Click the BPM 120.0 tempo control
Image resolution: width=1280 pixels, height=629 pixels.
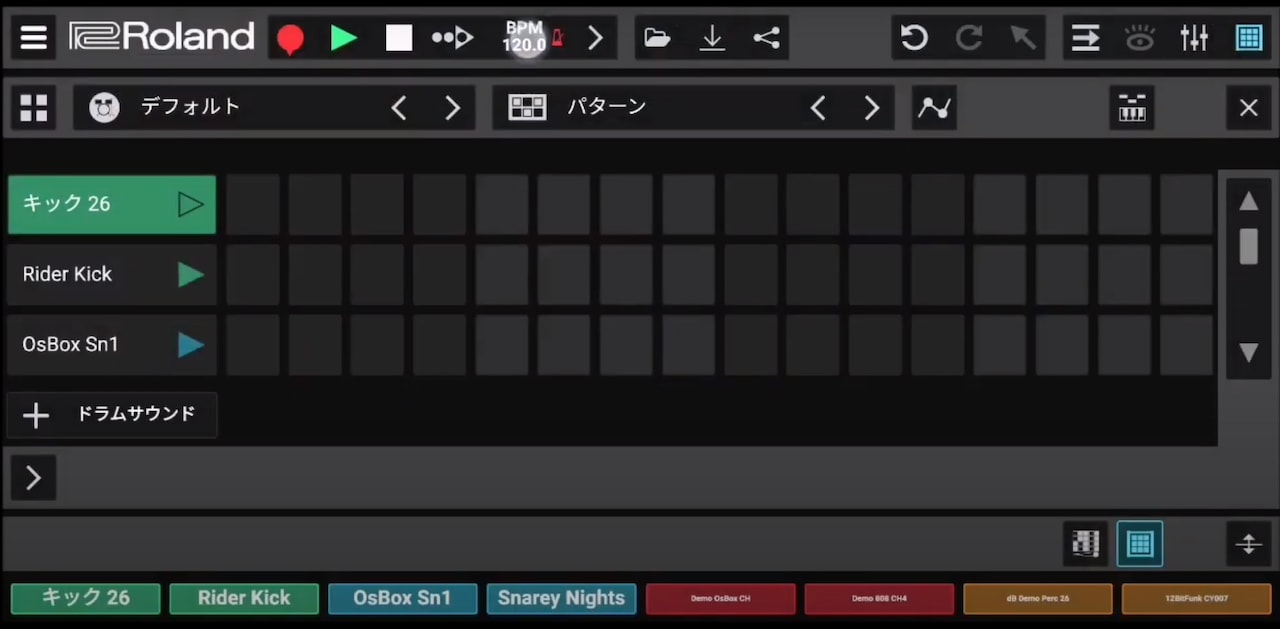524,37
